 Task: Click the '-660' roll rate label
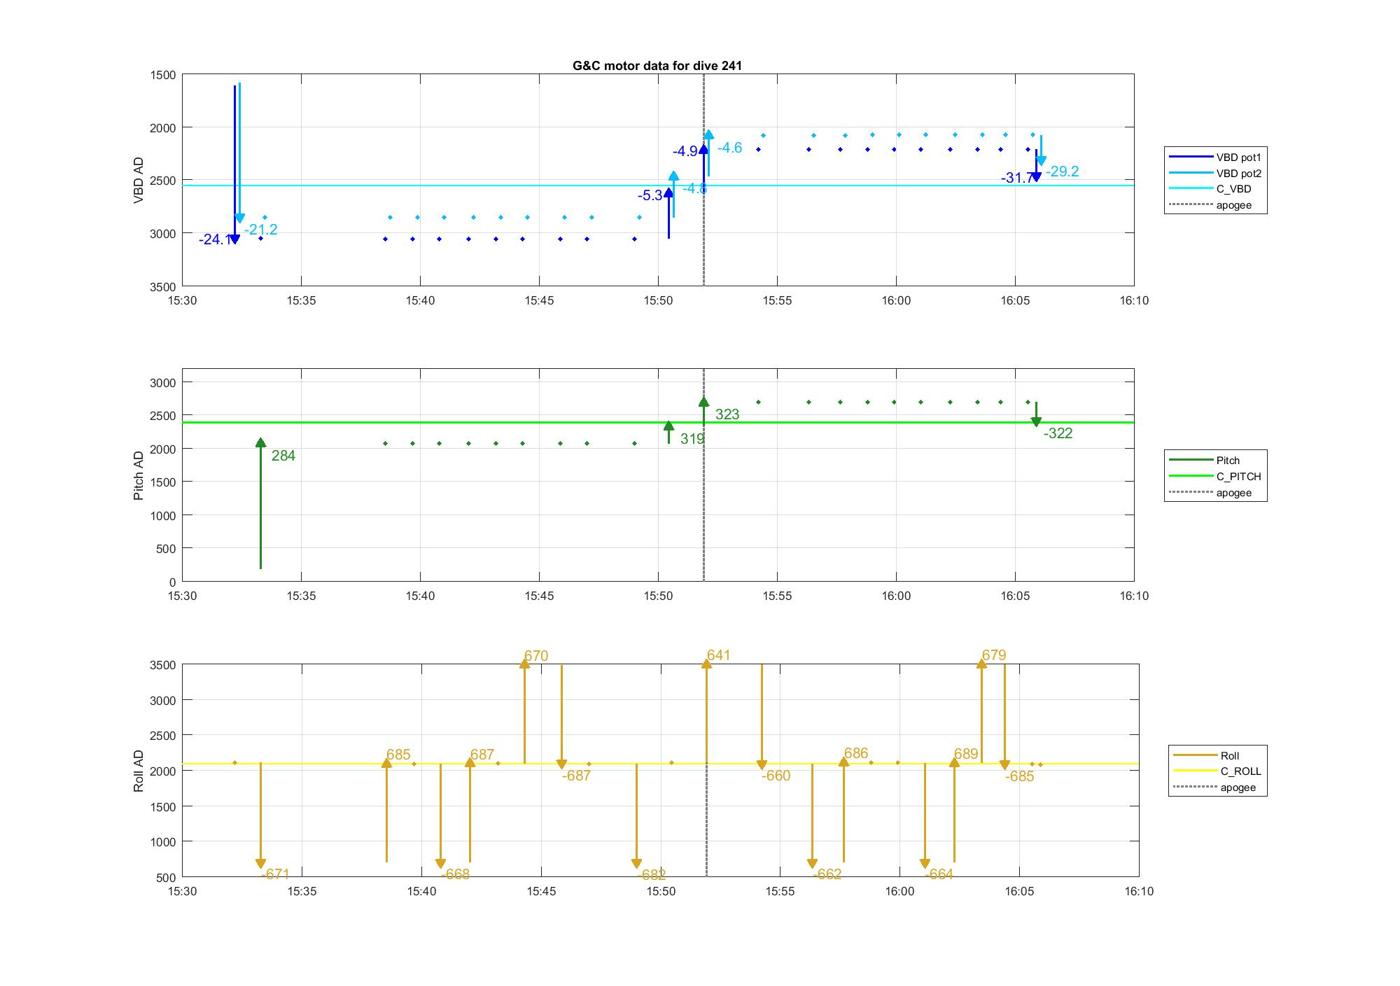(x=776, y=776)
